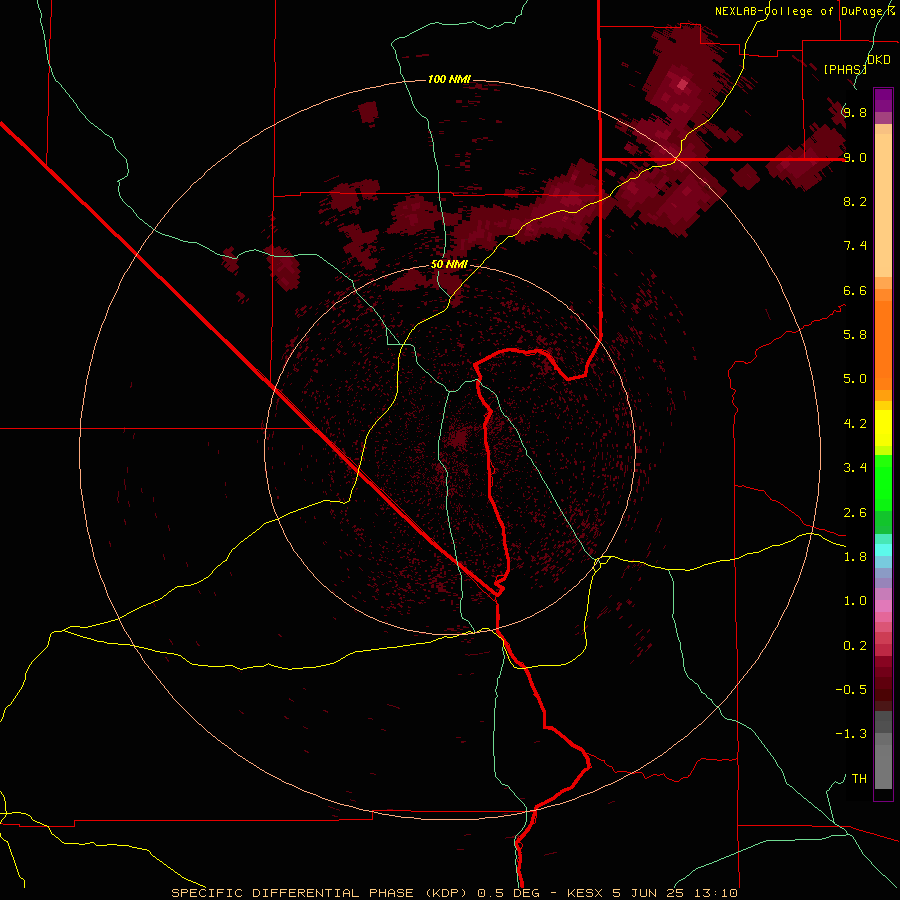This screenshot has height=900, width=900.
Task: Pick the light peach color bar segment
Action: point(883,205)
